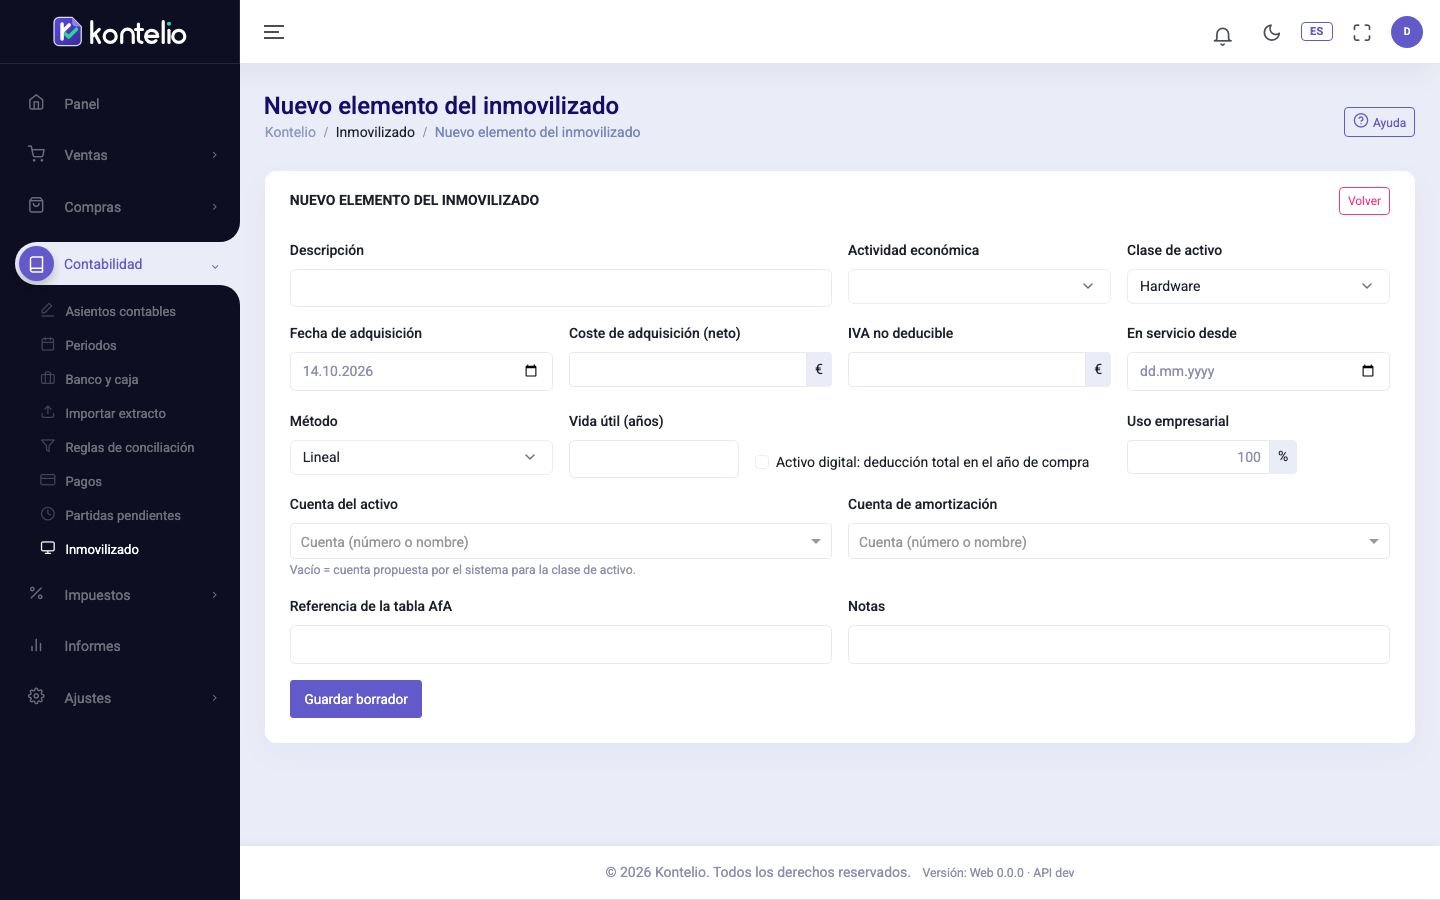Click the Ajustes gear icon
The image size is (1440, 900).
(x=36, y=696)
